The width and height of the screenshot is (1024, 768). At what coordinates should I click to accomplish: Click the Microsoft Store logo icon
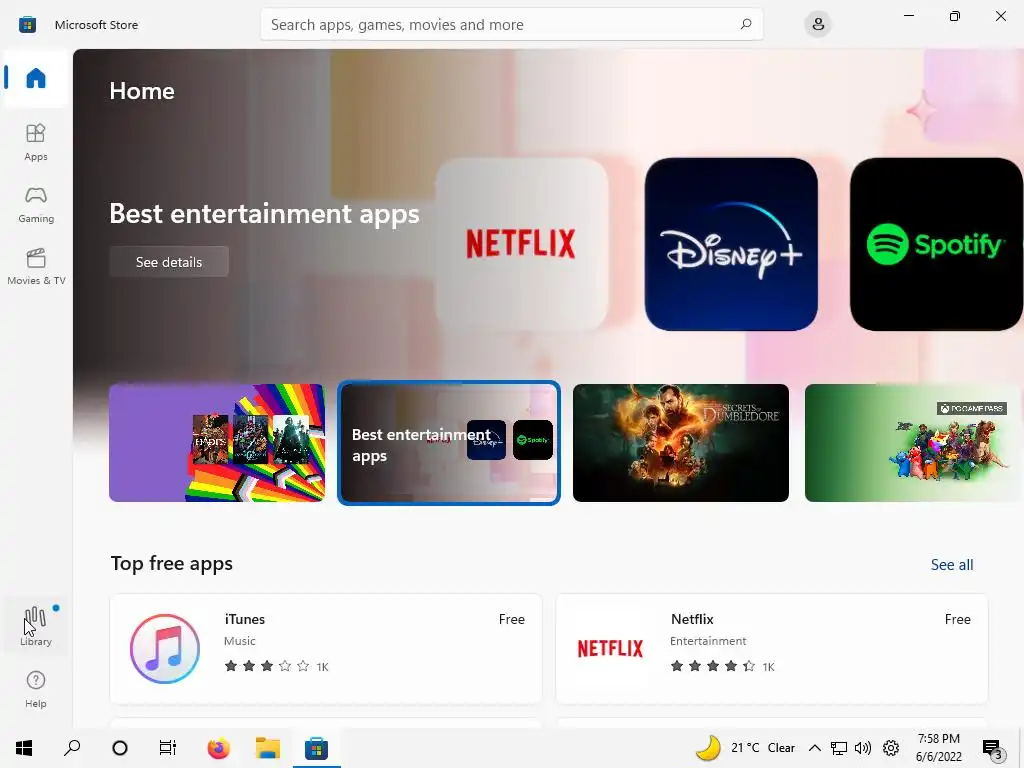27,25
